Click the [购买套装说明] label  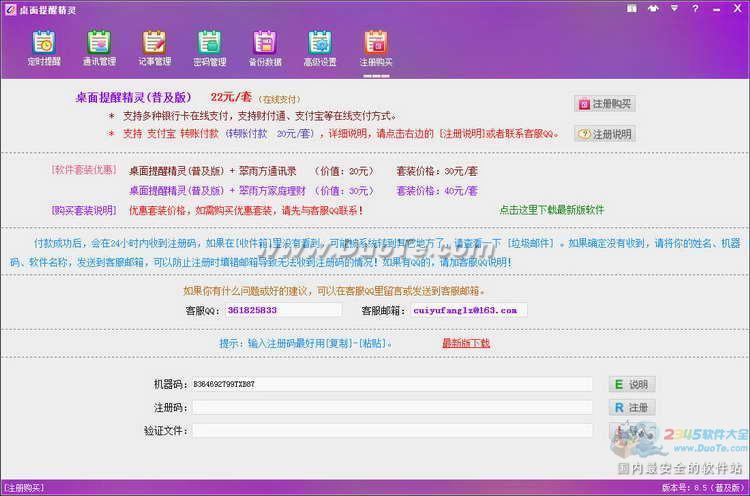pos(84,210)
